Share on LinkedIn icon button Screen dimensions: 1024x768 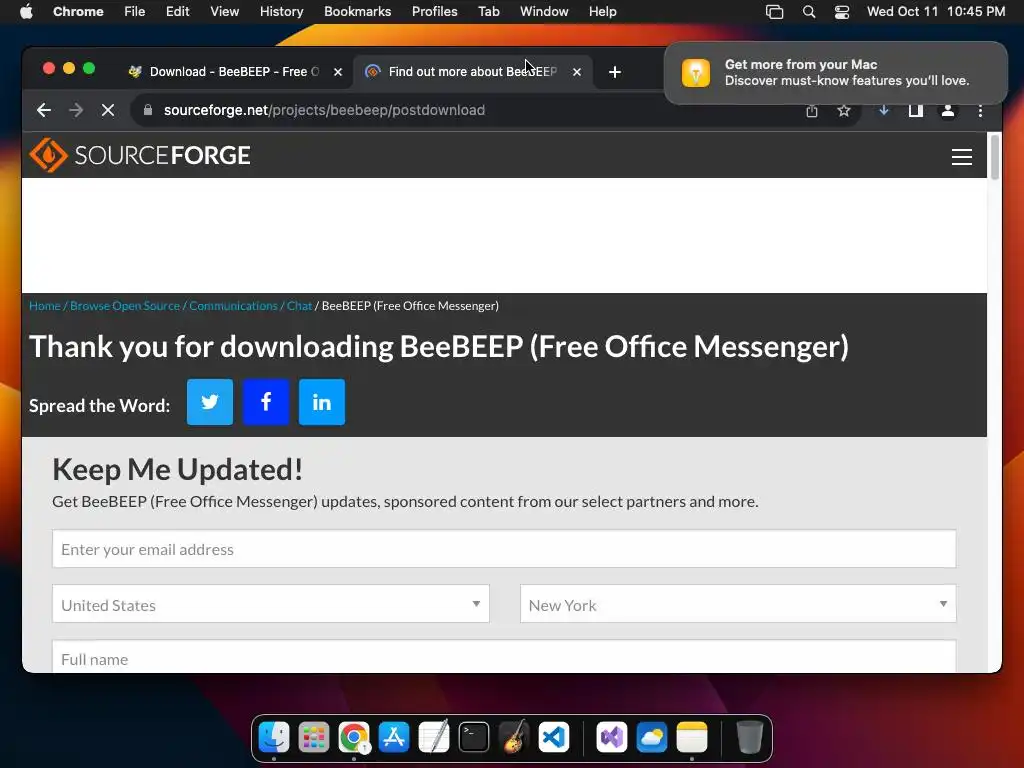click(322, 402)
